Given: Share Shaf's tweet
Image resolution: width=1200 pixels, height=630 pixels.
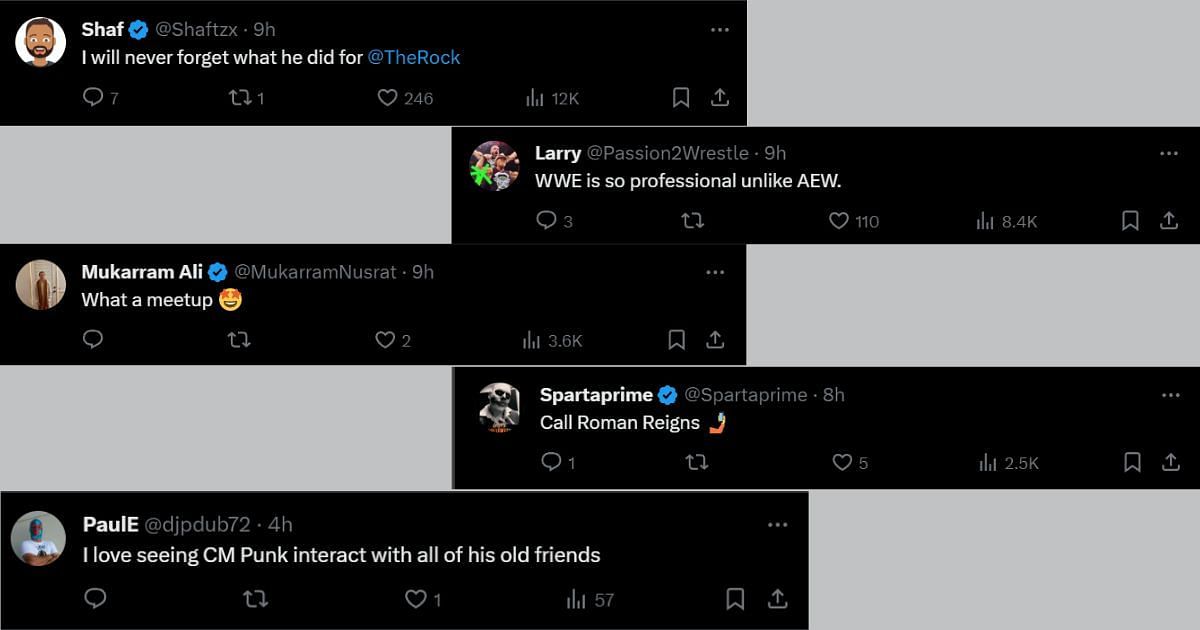Looking at the screenshot, I should 719,97.
